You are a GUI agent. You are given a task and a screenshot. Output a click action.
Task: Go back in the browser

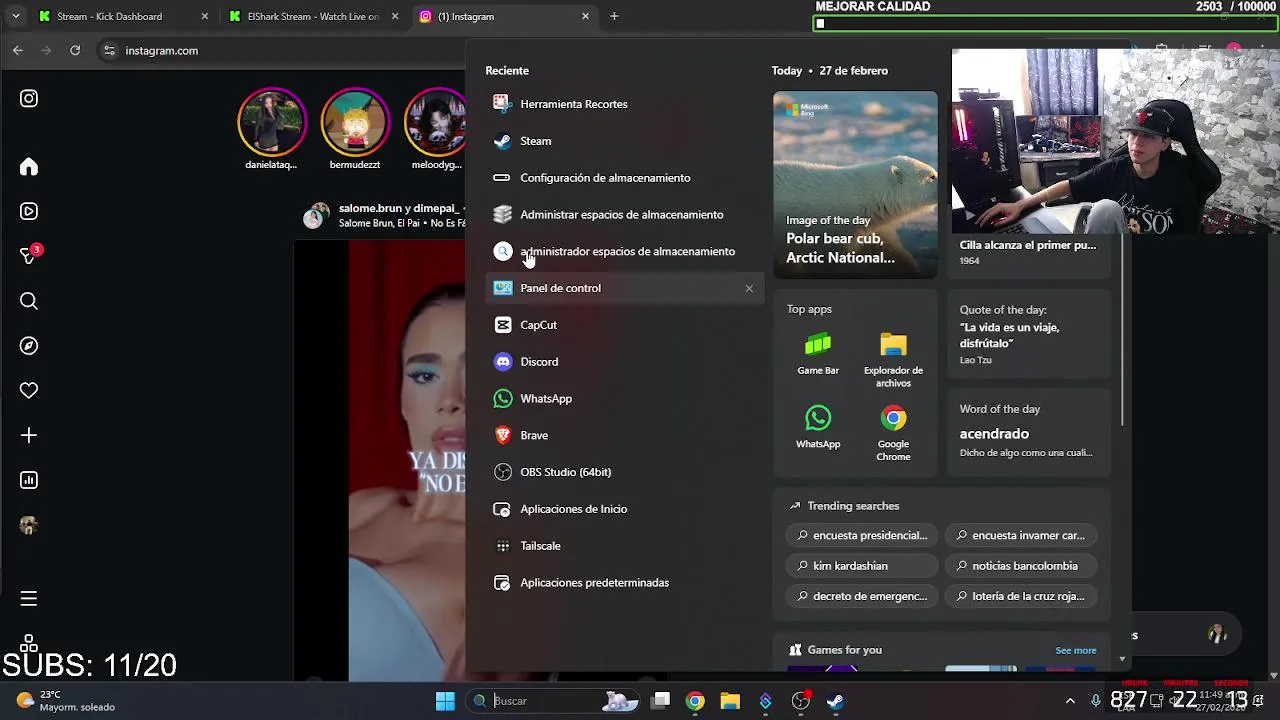click(18, 50)
